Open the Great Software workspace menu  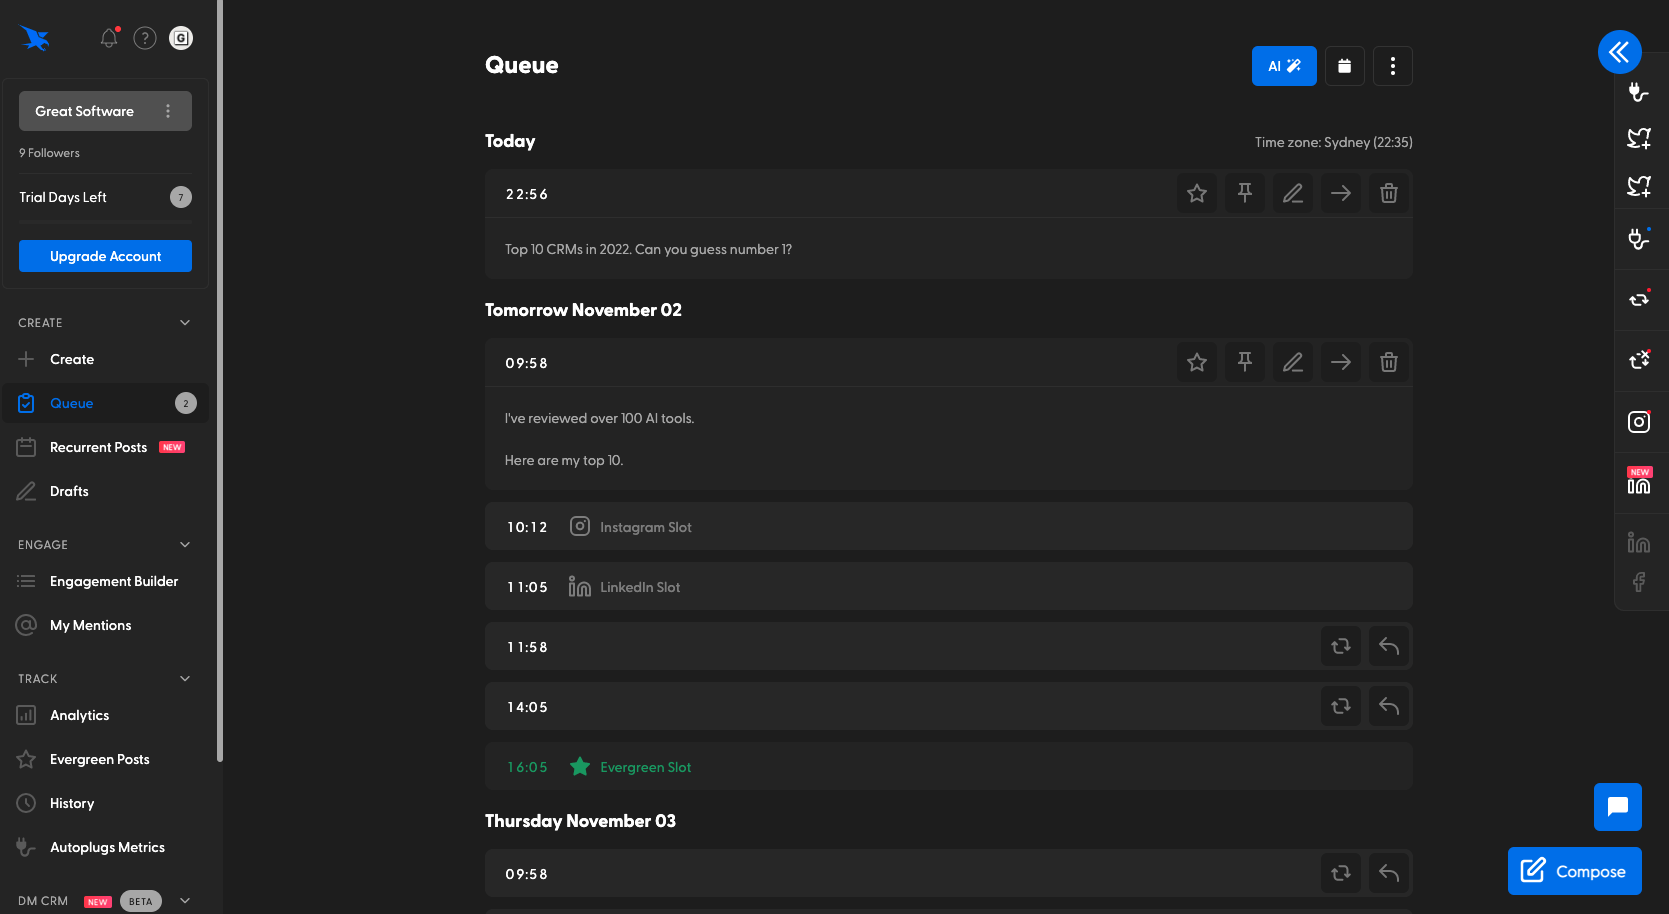click(x=168, y=111)
